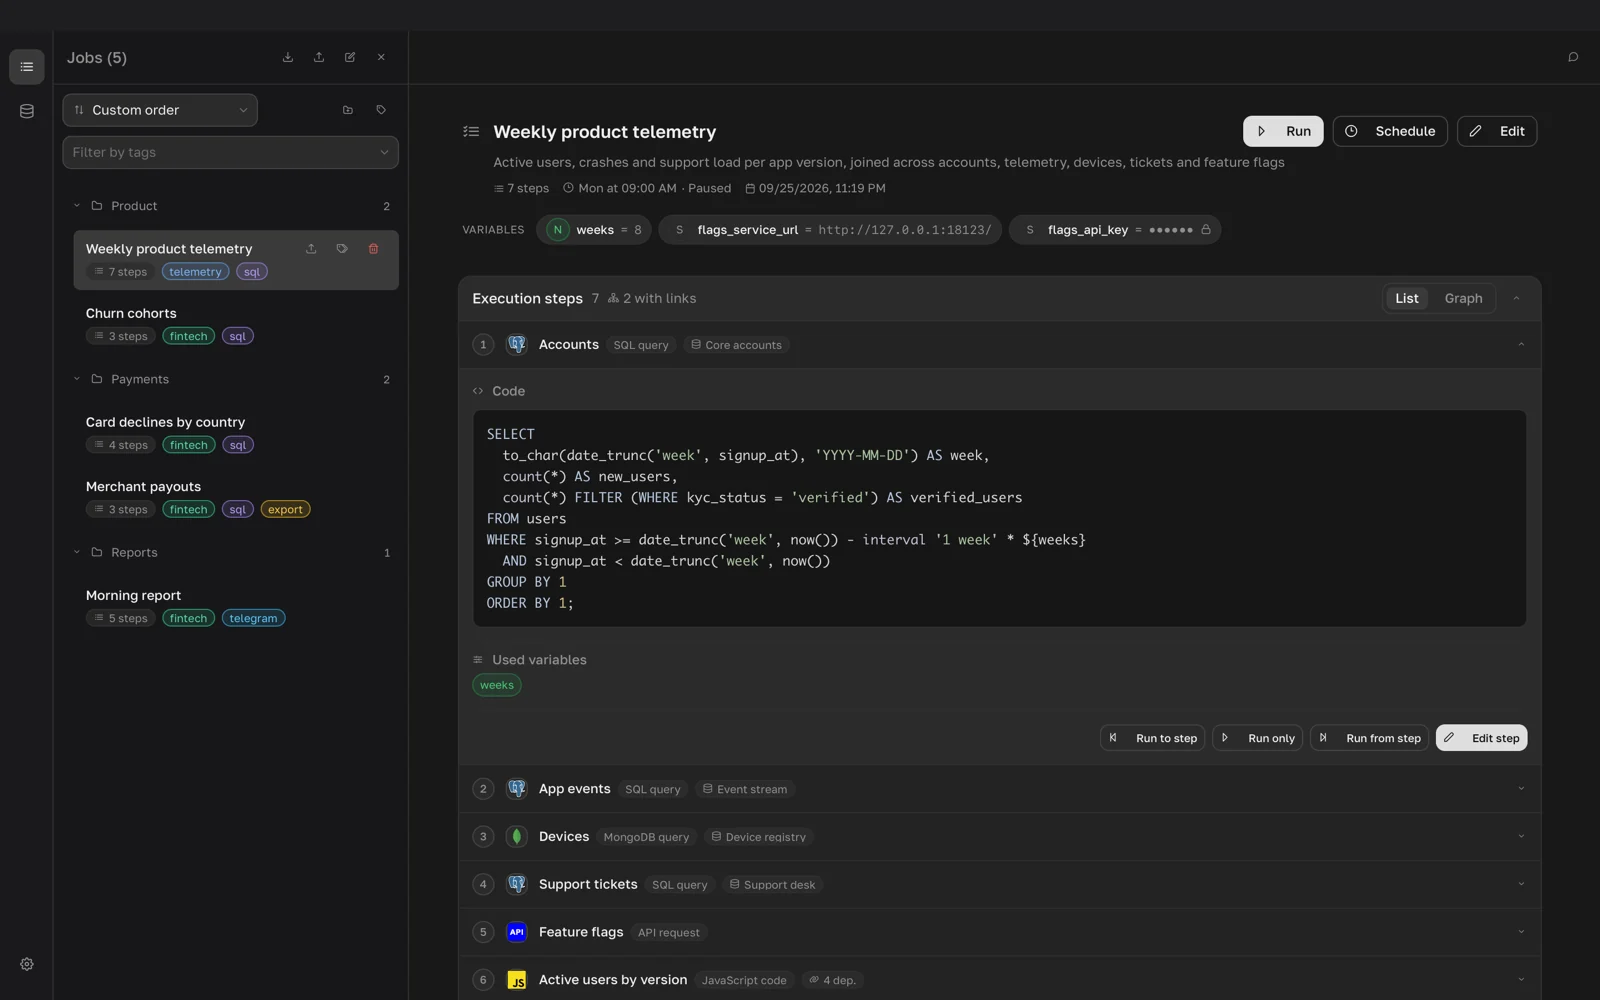1600x1000 pixels.
Task: Select the Card declines by country job
Action: point(236,433)
